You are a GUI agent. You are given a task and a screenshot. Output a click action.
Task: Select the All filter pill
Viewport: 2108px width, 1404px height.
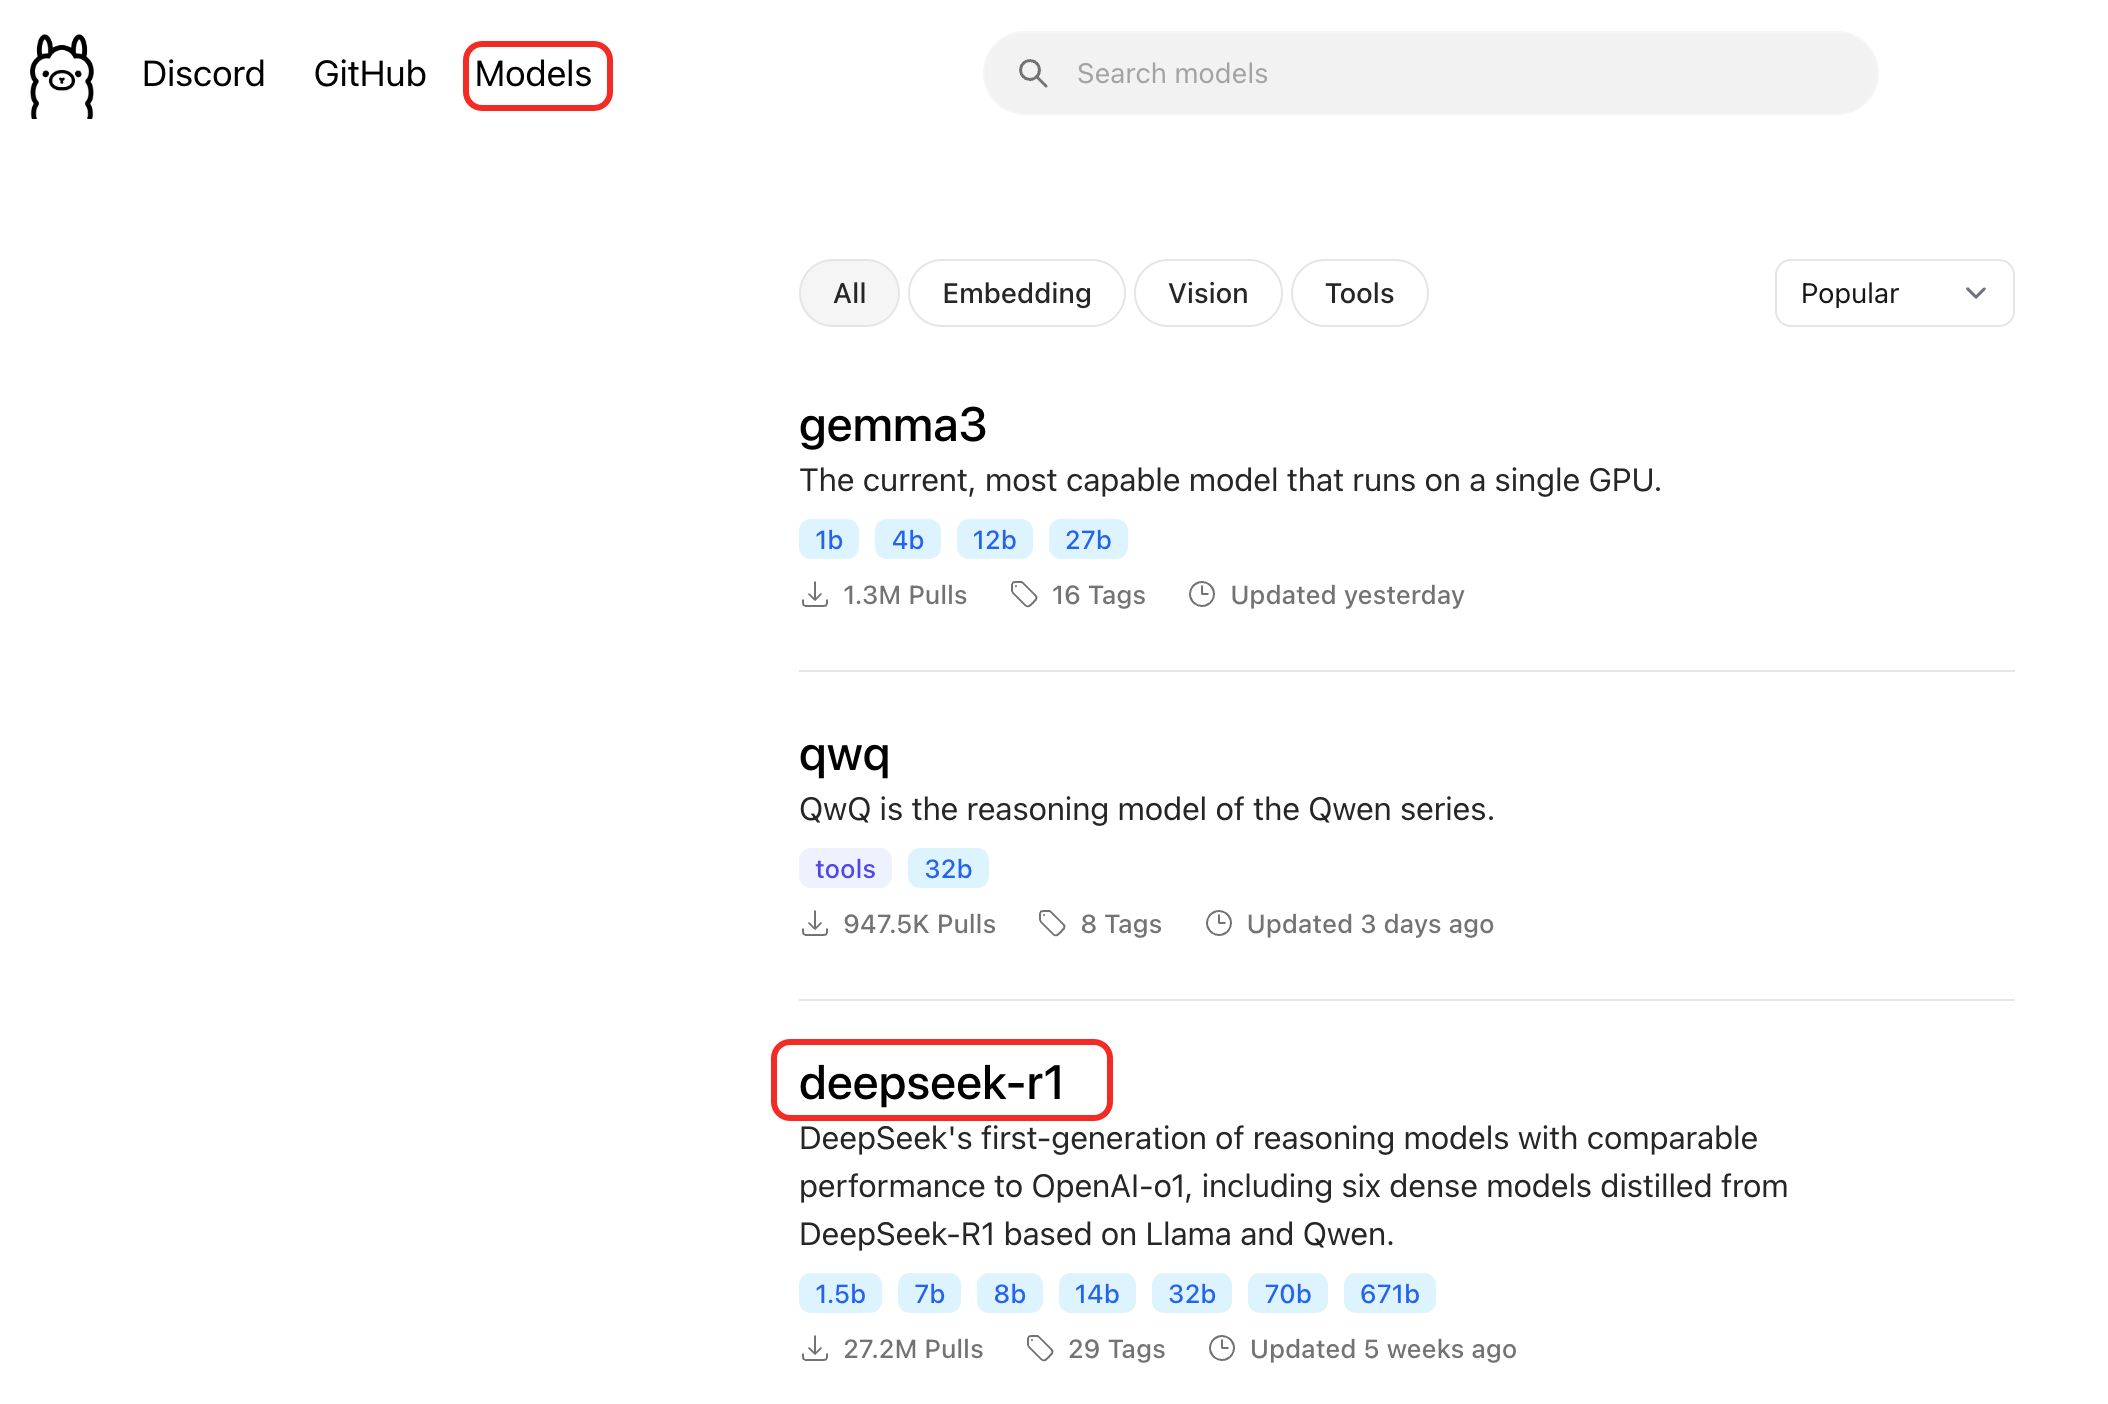point(849,293)
